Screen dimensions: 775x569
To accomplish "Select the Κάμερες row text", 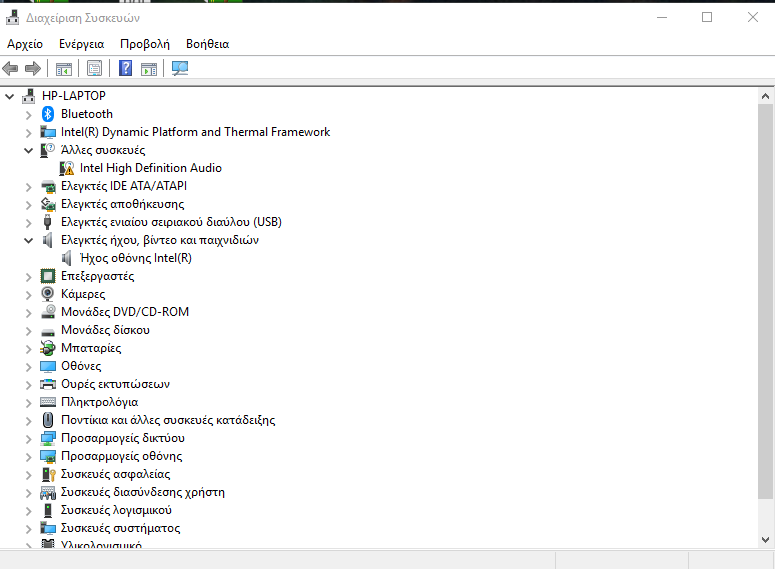I will tap(83, 294).
